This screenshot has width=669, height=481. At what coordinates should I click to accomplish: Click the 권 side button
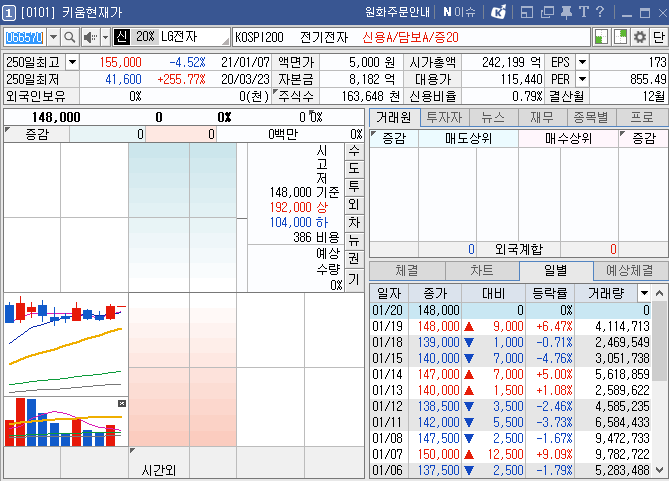[x=354, y=258]
